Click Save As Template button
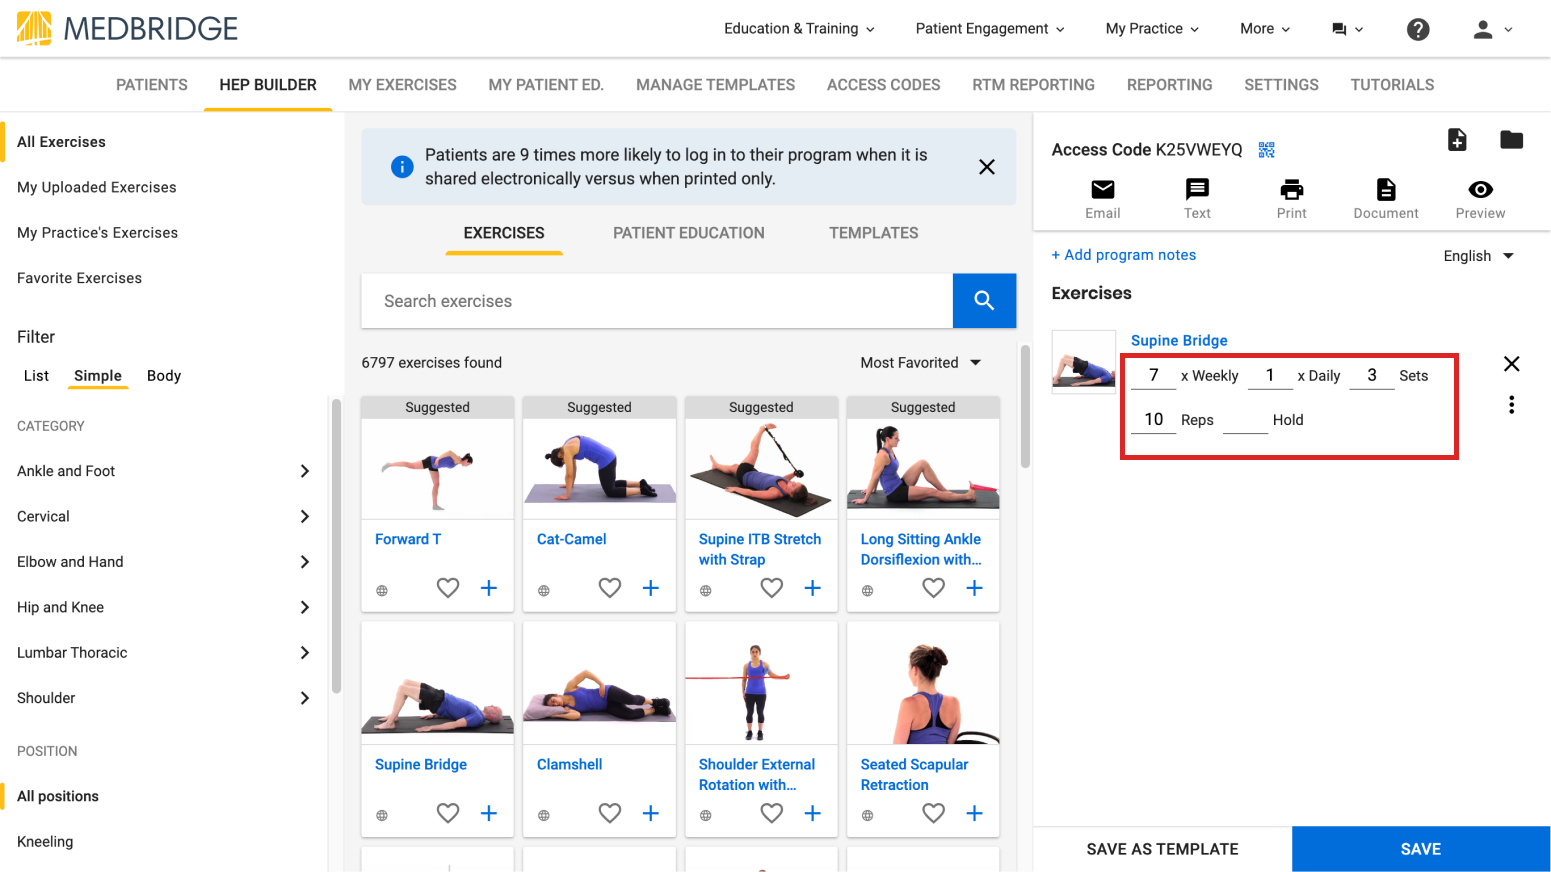The height and width of the screenshot is (872, 1551). (1163, 849)
